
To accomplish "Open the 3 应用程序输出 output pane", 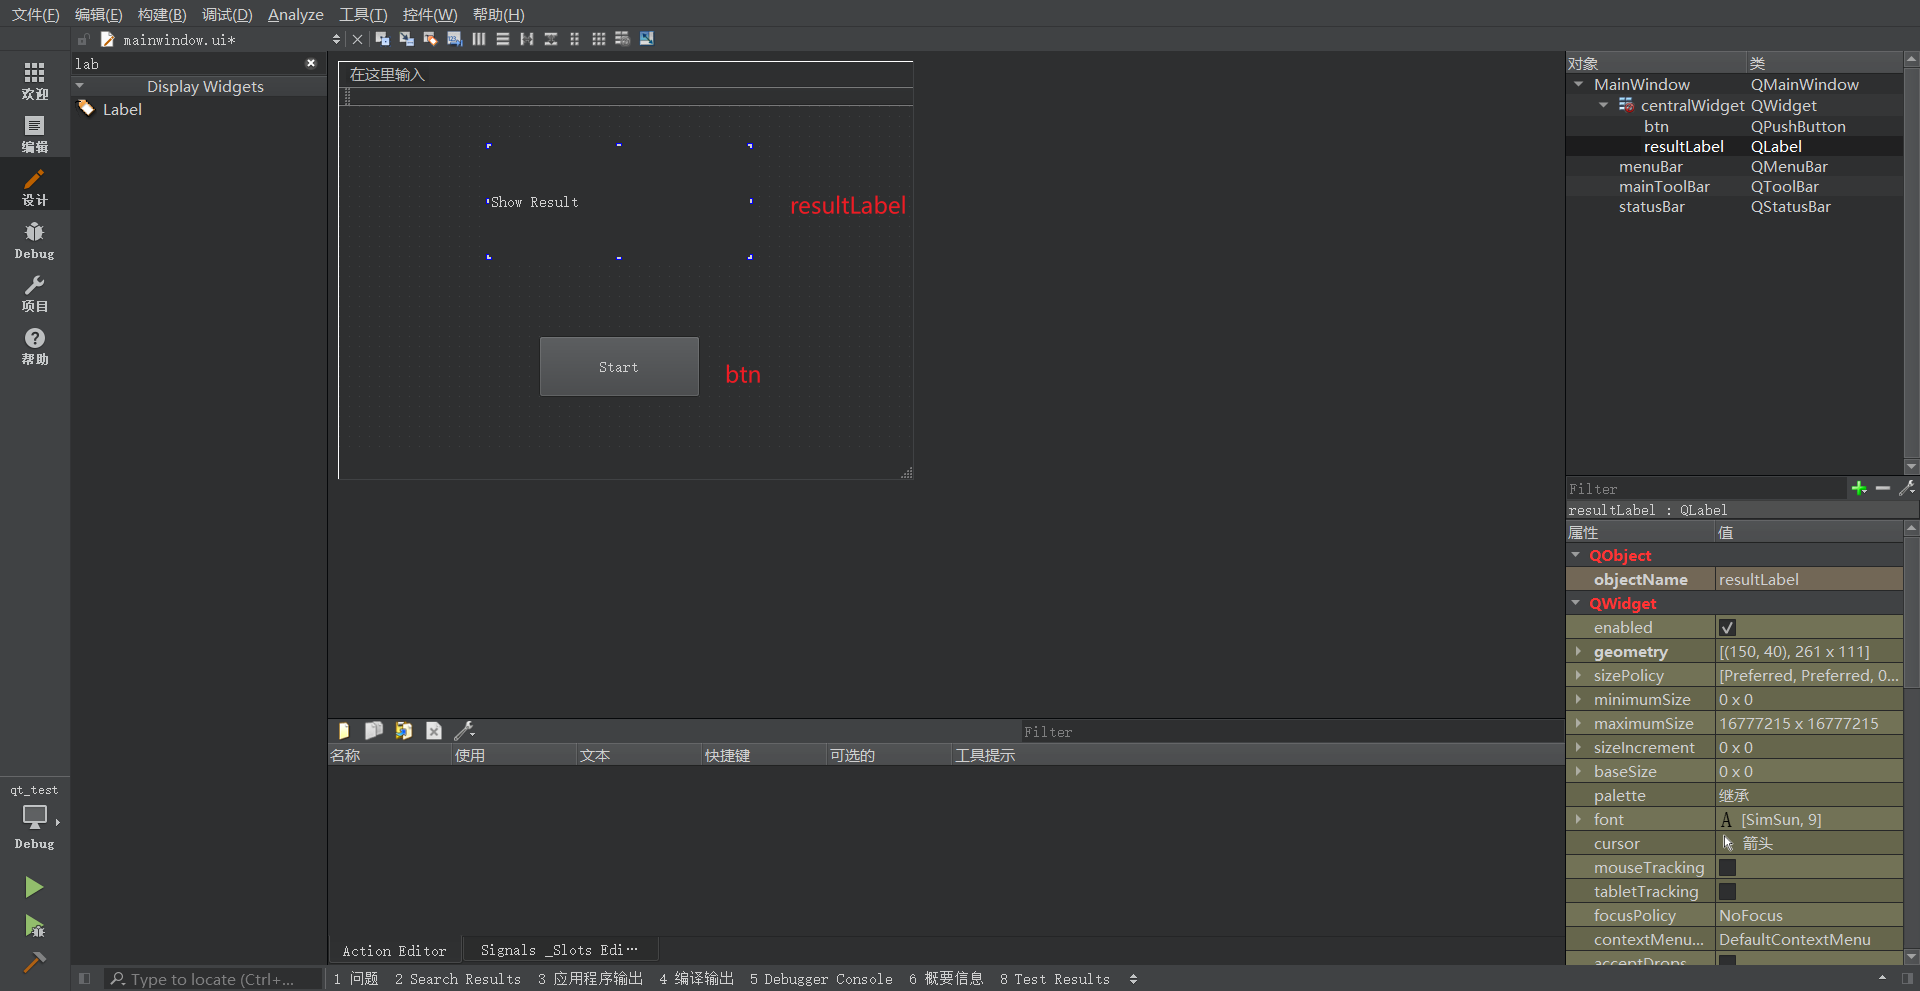I will 590,979.
